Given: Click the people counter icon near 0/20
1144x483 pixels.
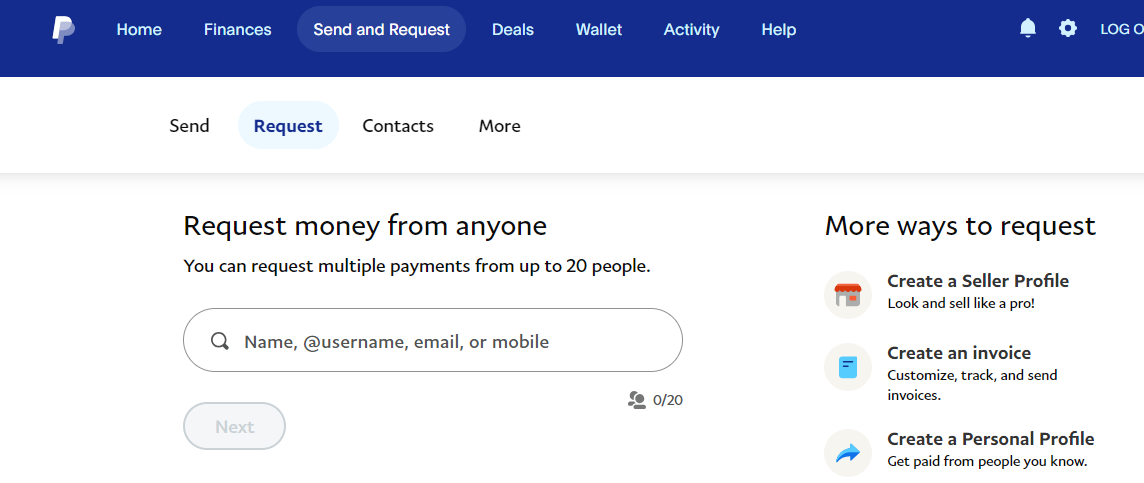Looking at the screenshot, I should [637, 400].
